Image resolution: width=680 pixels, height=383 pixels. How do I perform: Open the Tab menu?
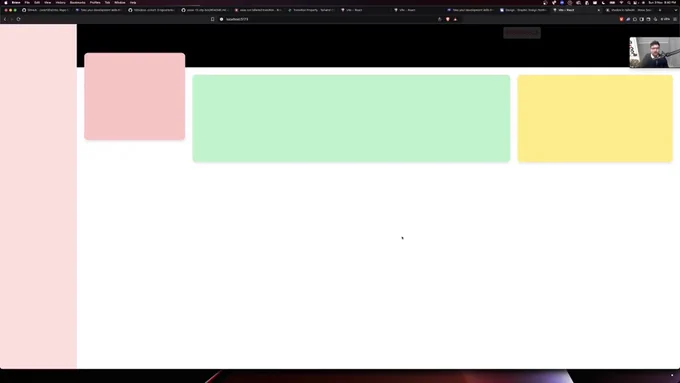(107, 3)
